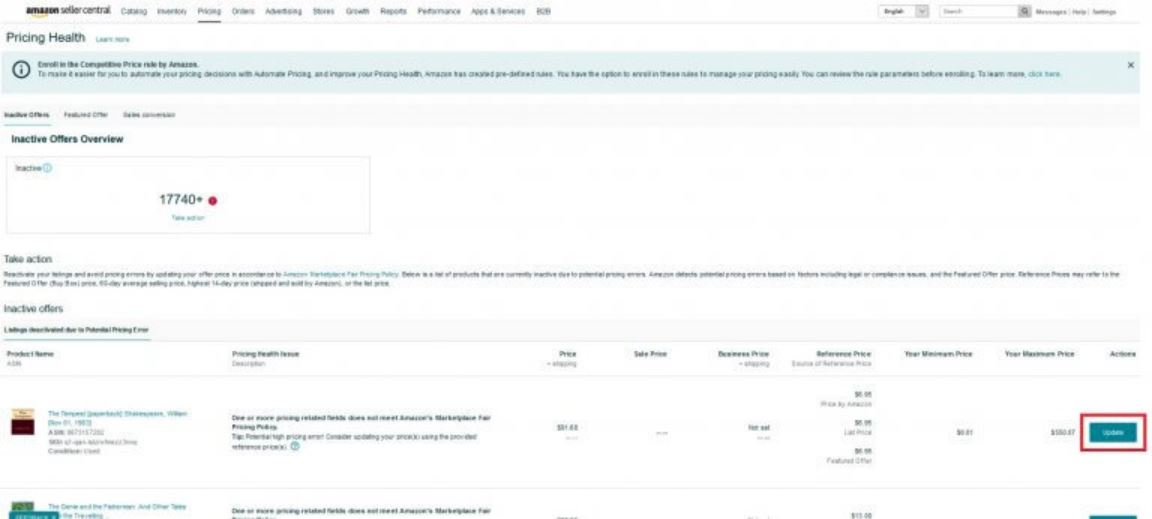1152x519 pixels.
Task: Click the Reference Price column header
Action: click(843, 354)
